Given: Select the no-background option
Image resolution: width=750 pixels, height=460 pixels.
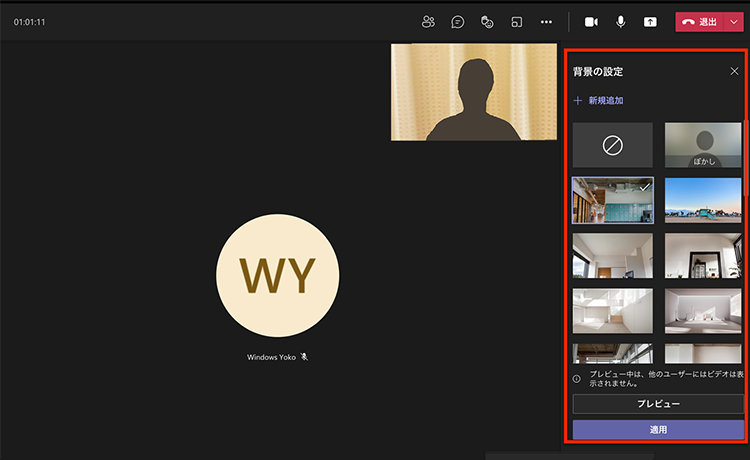Looking at the screenshot, I should [612, 145].
